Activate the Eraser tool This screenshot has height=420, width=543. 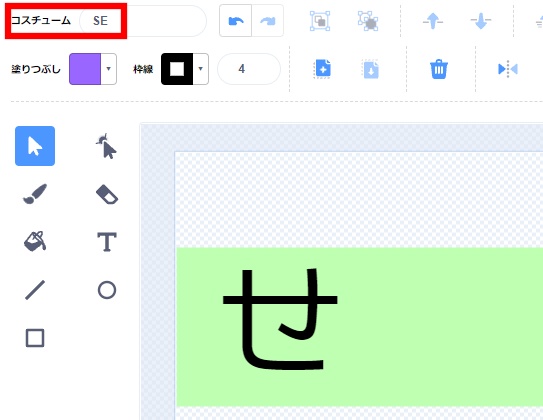click(x=107, y=194)
